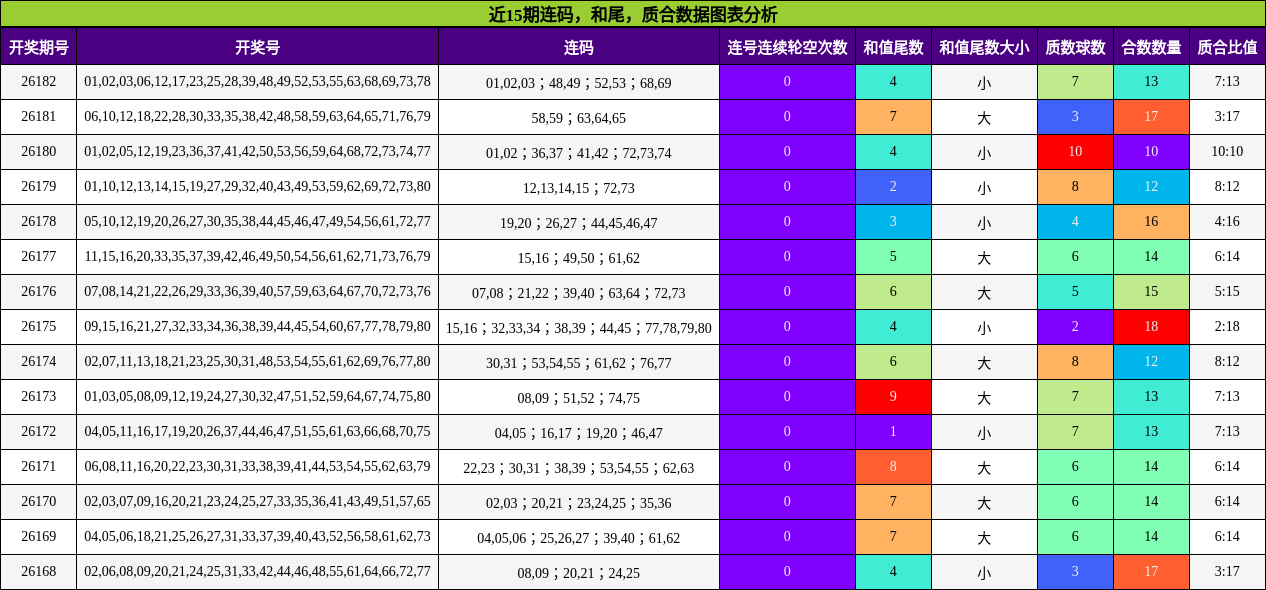
Task: Click the 和值尾数 column header
Action: [893, 47]
